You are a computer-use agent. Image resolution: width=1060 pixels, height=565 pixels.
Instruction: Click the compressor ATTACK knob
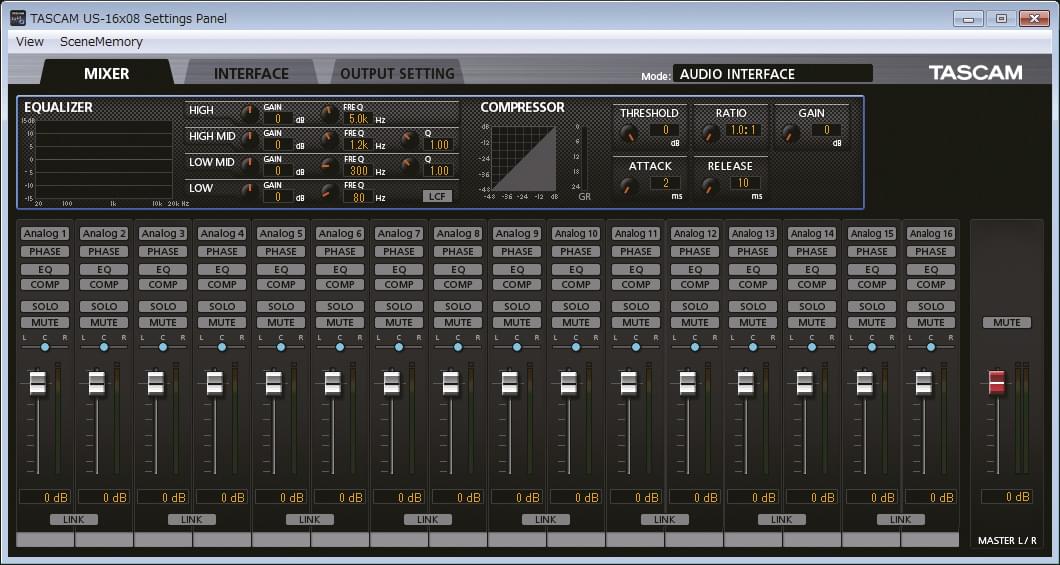629,187
